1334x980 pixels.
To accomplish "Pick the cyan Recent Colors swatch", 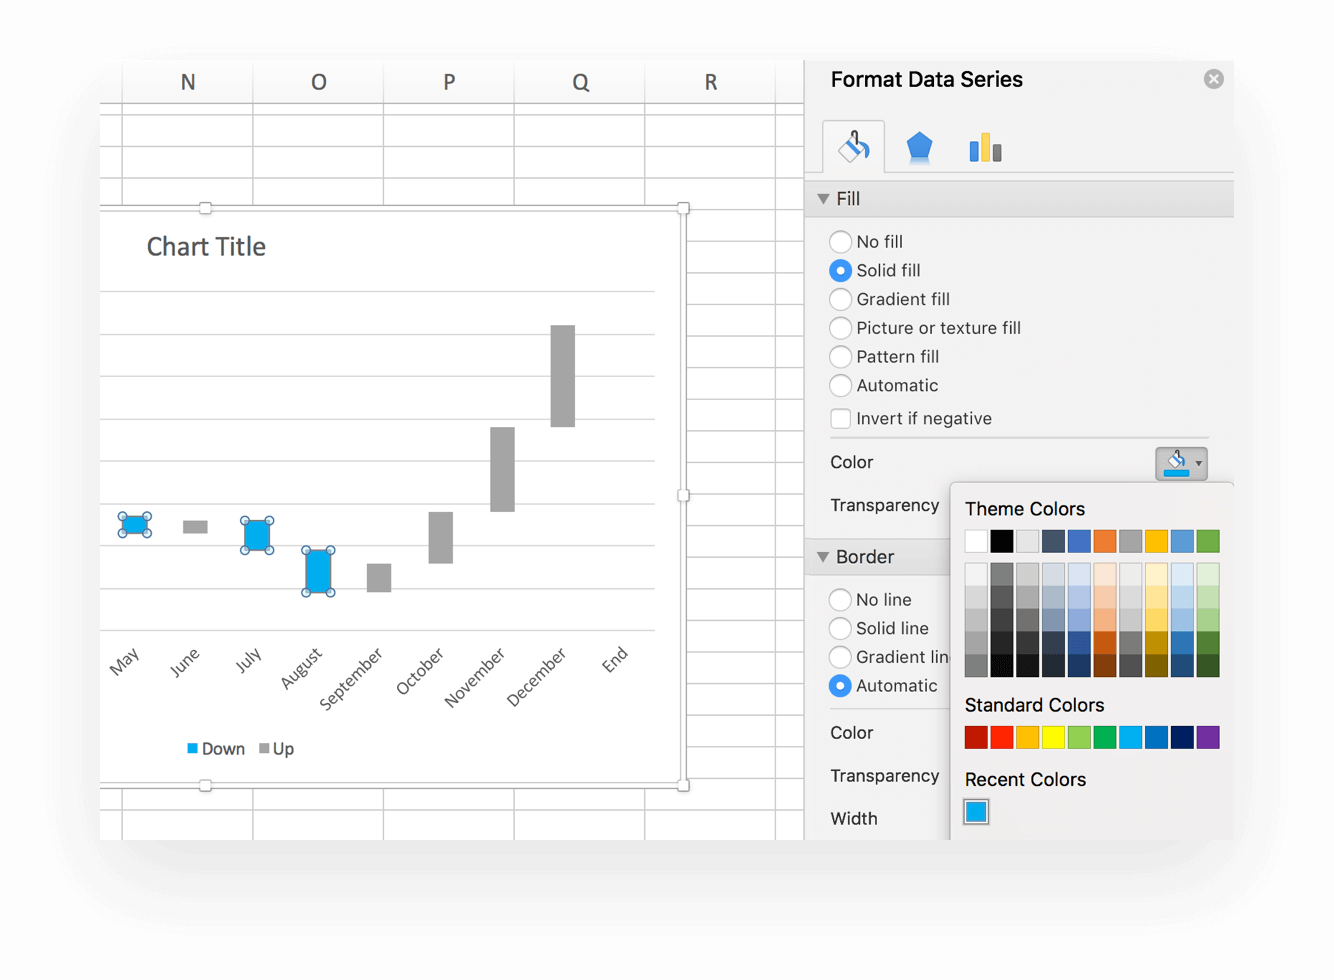I will [x=975, y=811].
